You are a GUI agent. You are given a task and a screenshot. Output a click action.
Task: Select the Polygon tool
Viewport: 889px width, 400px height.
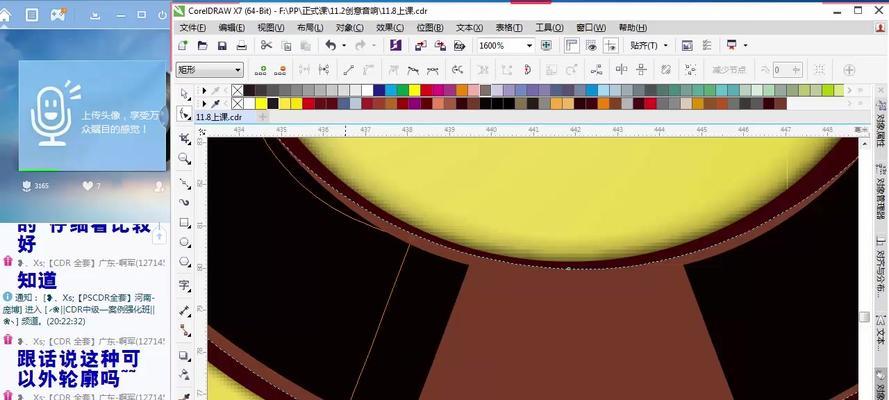coord(184,261)
